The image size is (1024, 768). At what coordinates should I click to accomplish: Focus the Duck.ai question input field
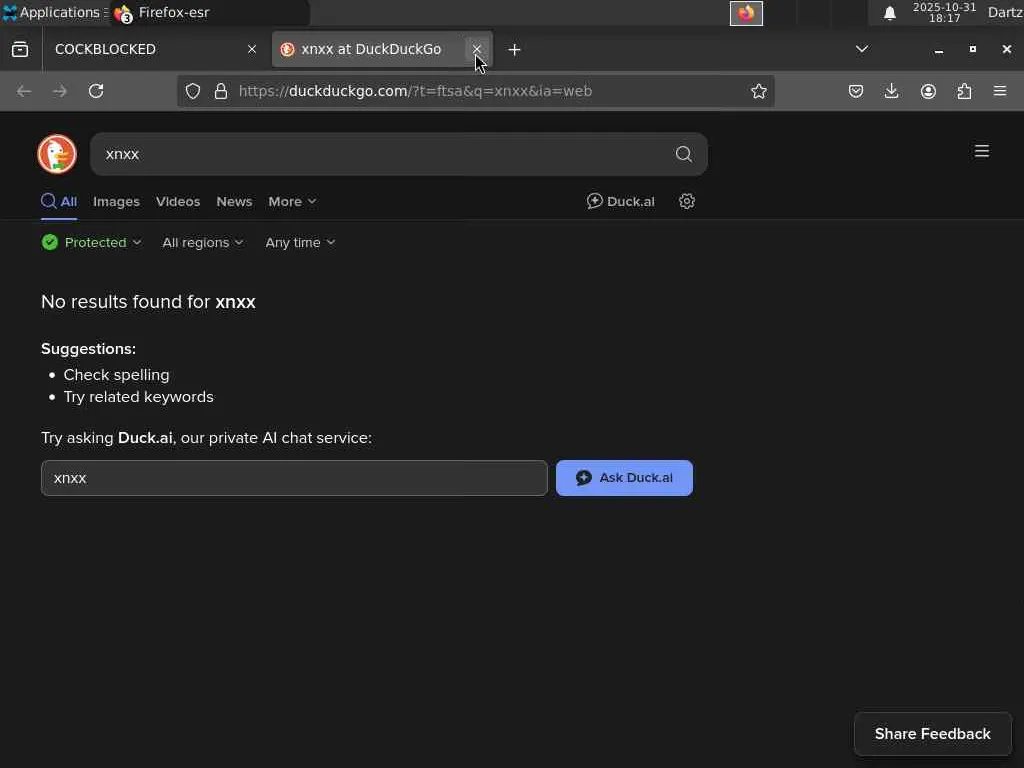pyautogui.click(x=294, y=478)
